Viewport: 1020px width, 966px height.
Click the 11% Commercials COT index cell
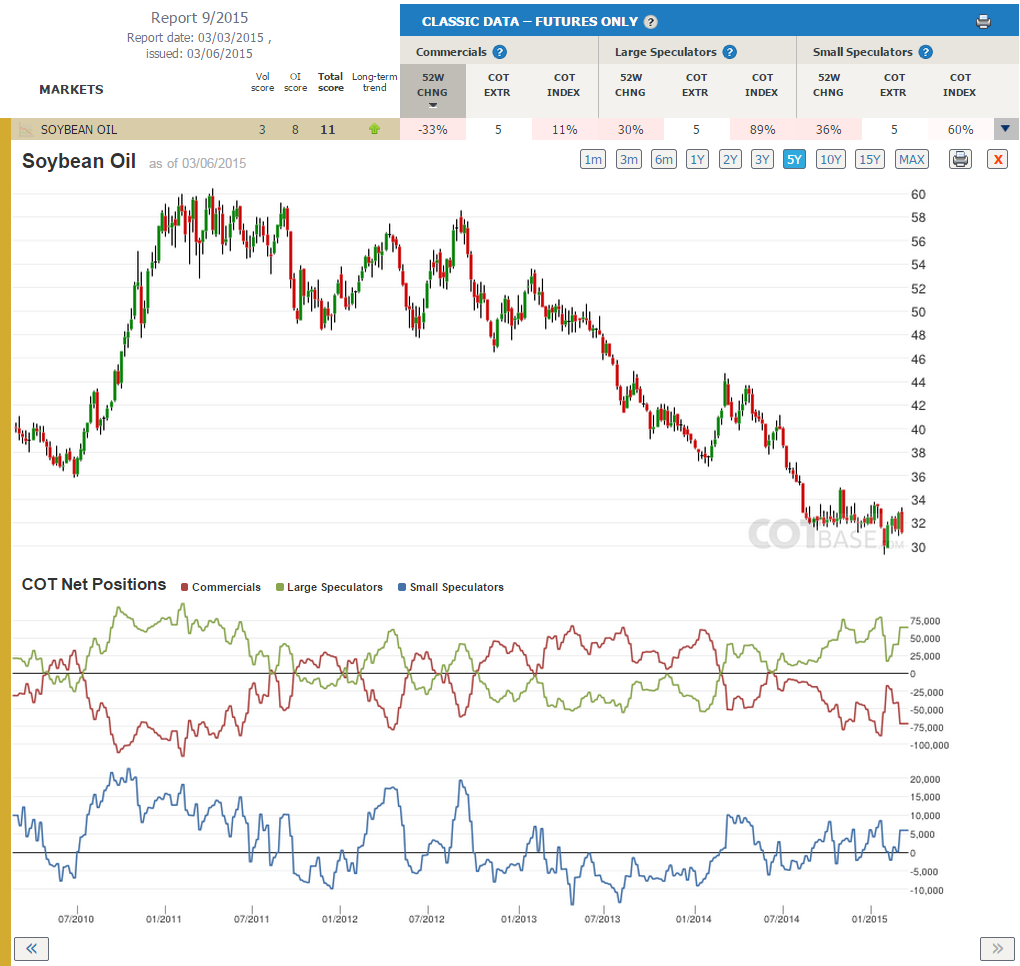[565, 129]
